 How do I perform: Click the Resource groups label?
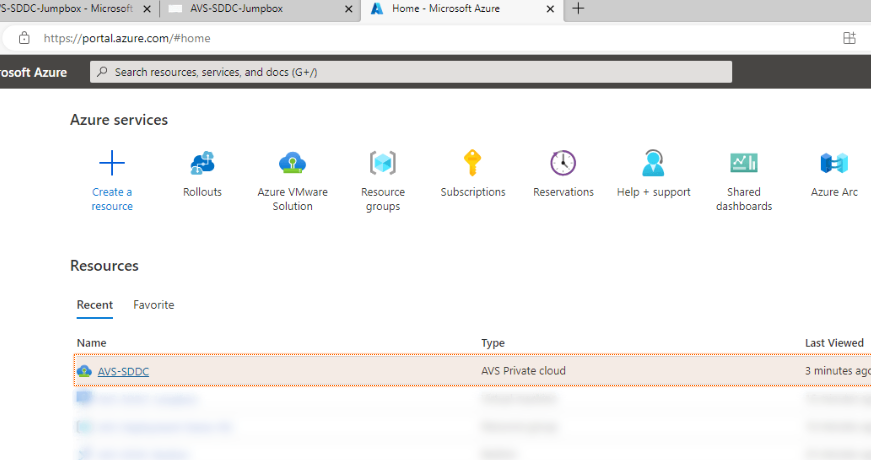[383, 199]
